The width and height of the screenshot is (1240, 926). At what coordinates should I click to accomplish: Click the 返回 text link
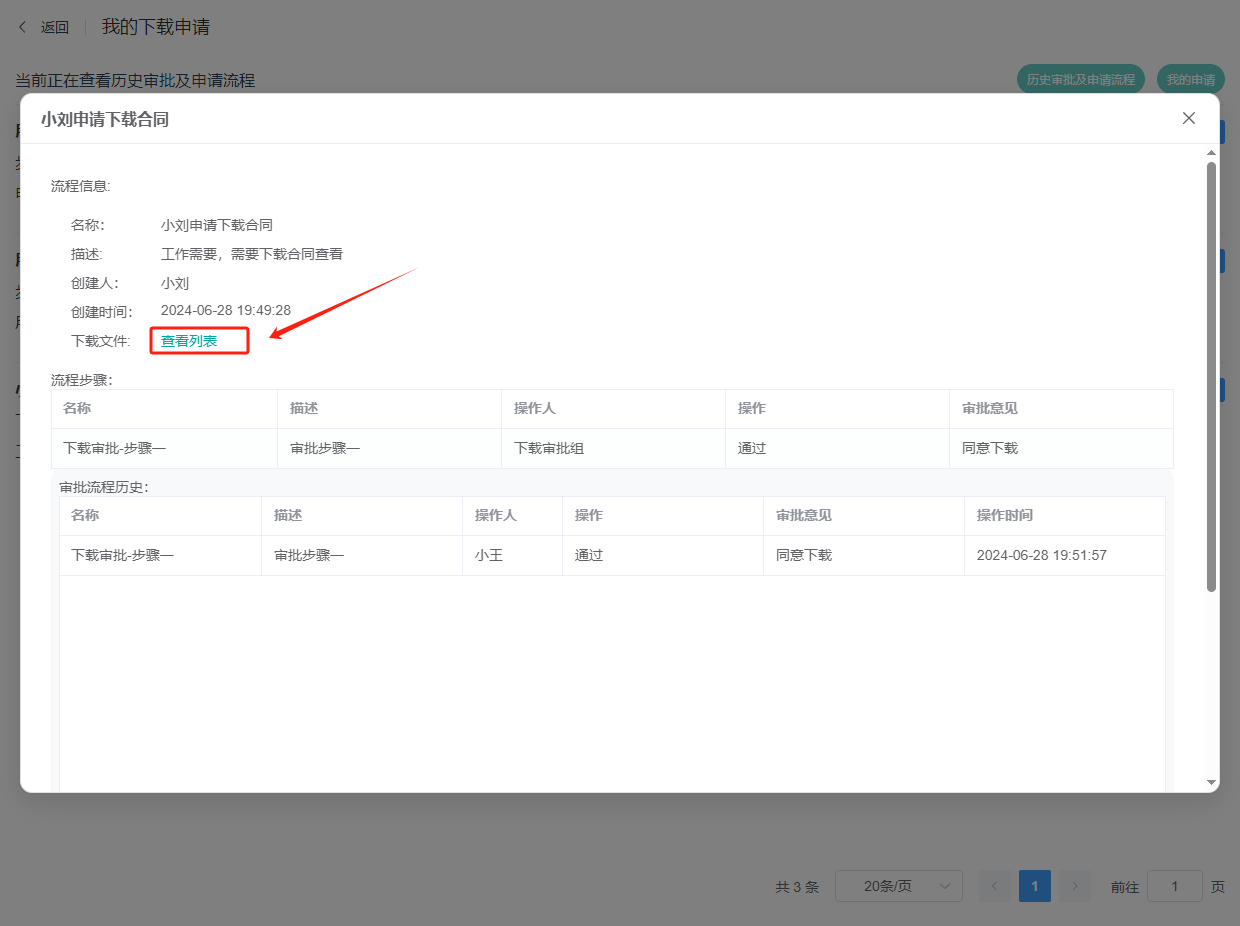tap(55, 27)
